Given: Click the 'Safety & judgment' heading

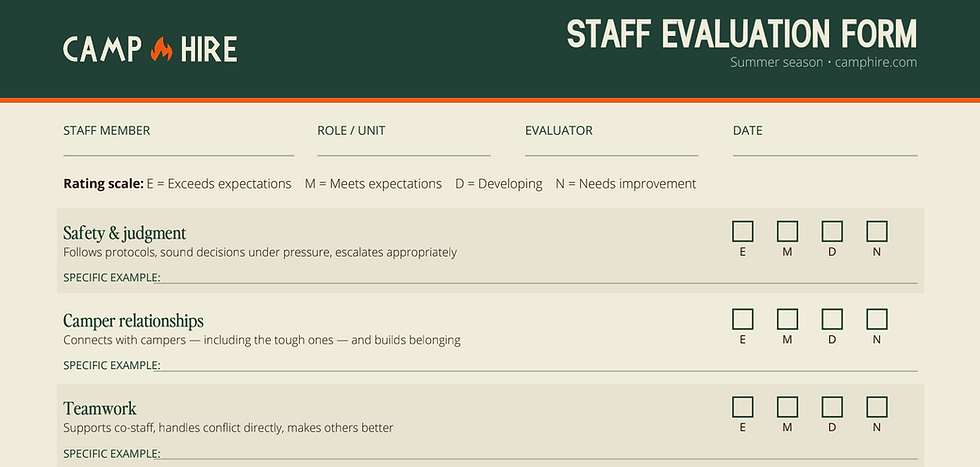Looking at the screenshot, I should pos(124,233).
